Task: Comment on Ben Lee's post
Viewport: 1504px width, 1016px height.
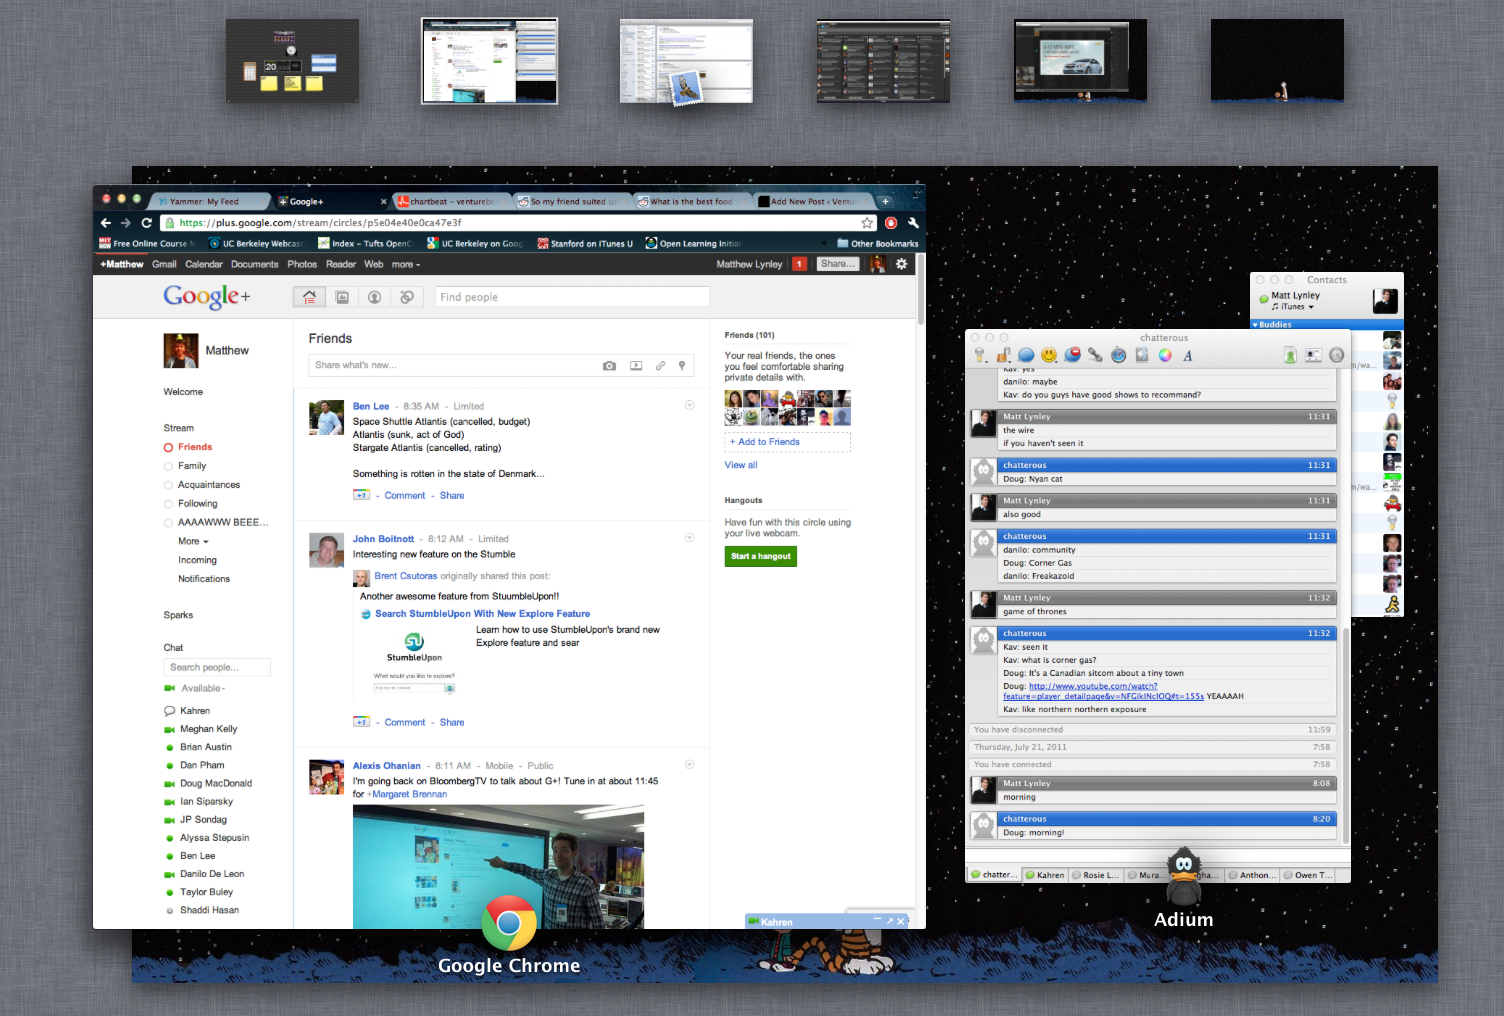Action: 405,495
